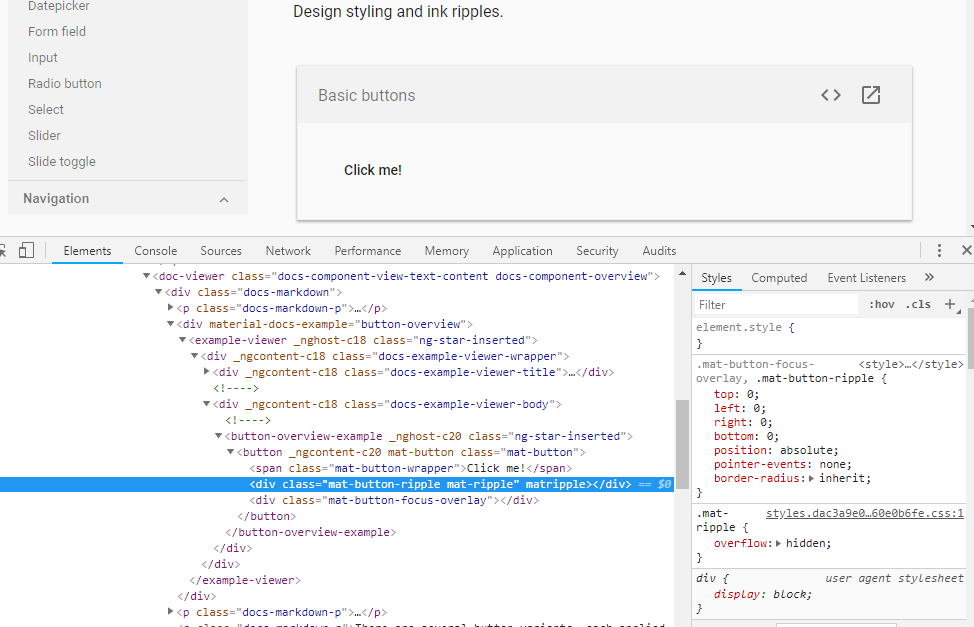The image size is (974, 627).
Task: Switch to the Console tab
Action: coord(155,250)
